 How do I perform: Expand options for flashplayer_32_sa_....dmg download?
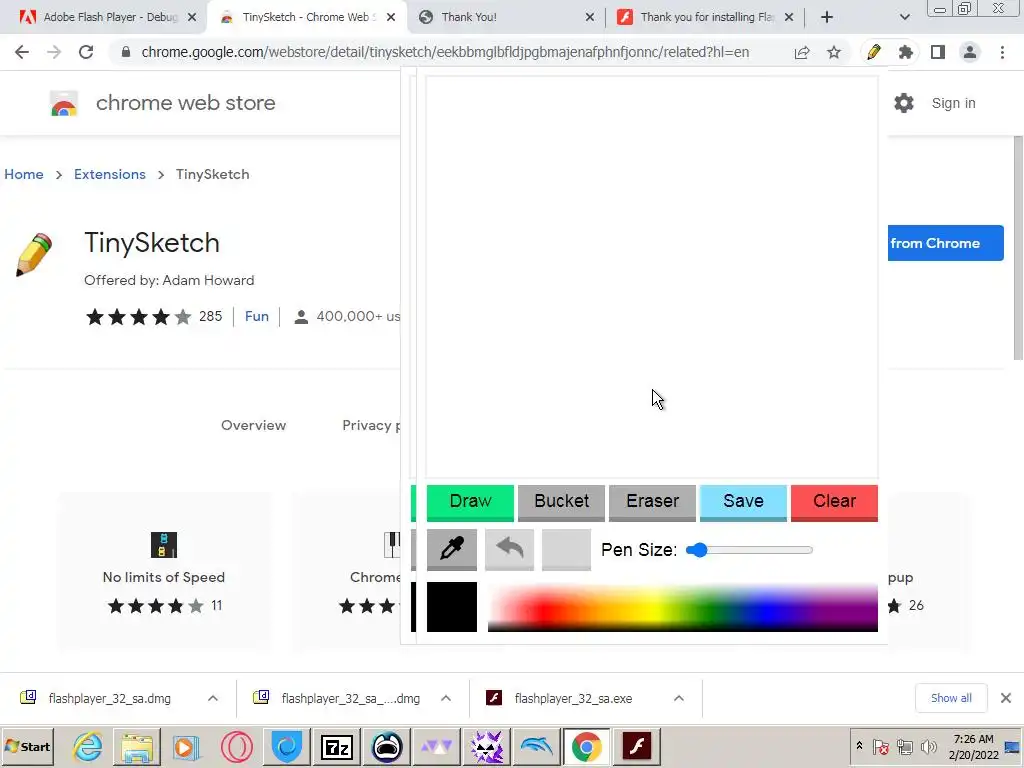click(x=446, y=699)
